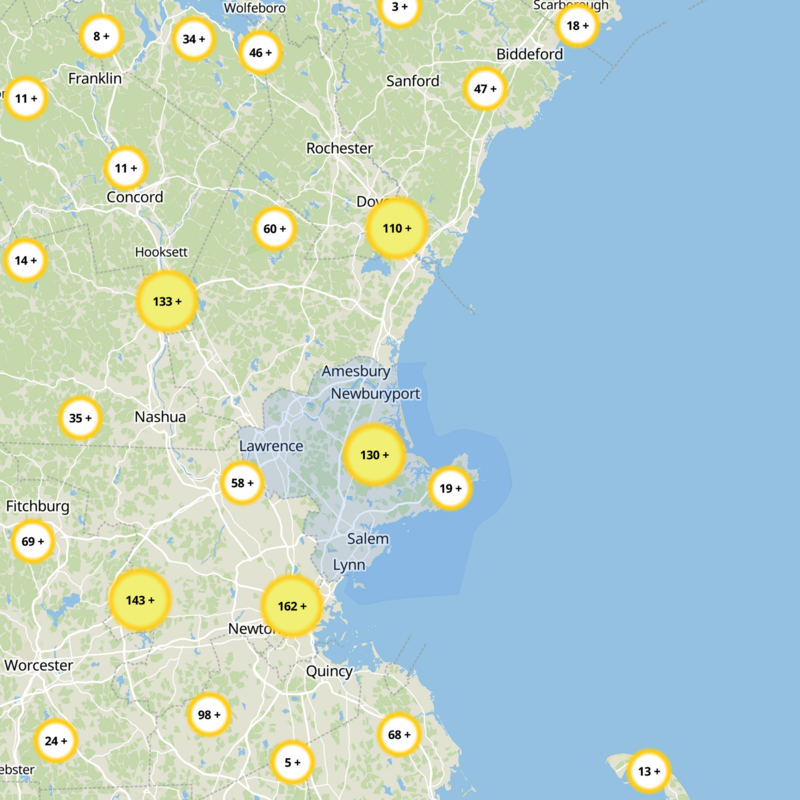Open the 46 + cluster marker
Image resolution: width=800 pixels, height=800 pixels.
(260, 53)
